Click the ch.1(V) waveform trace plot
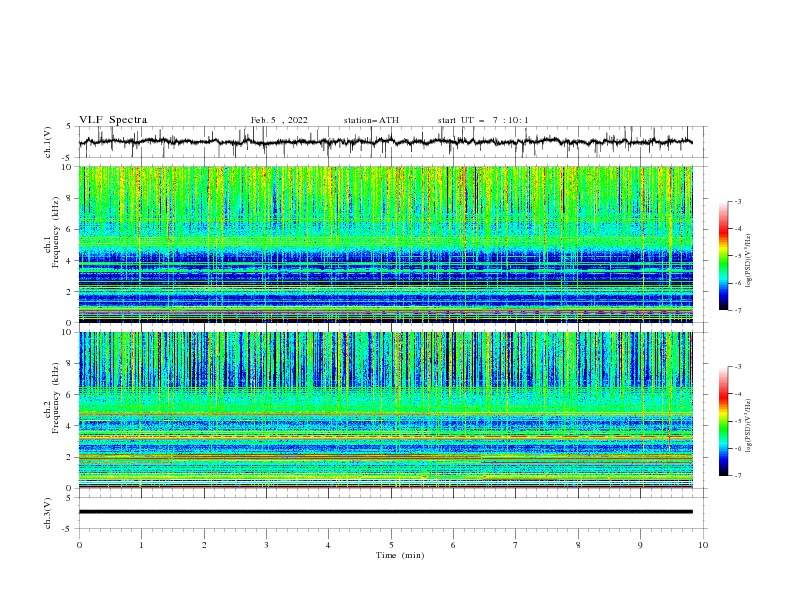Viewport: 792px width, 612px height. pos(386,142)
